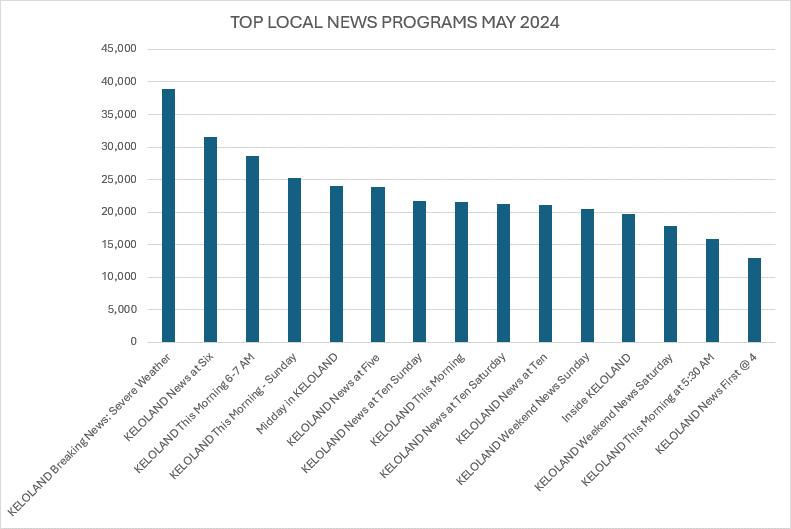Select the KELOLAND News at Ten Saturday bar
Viewport: 791px width, 529px height.
click(503, 273)
